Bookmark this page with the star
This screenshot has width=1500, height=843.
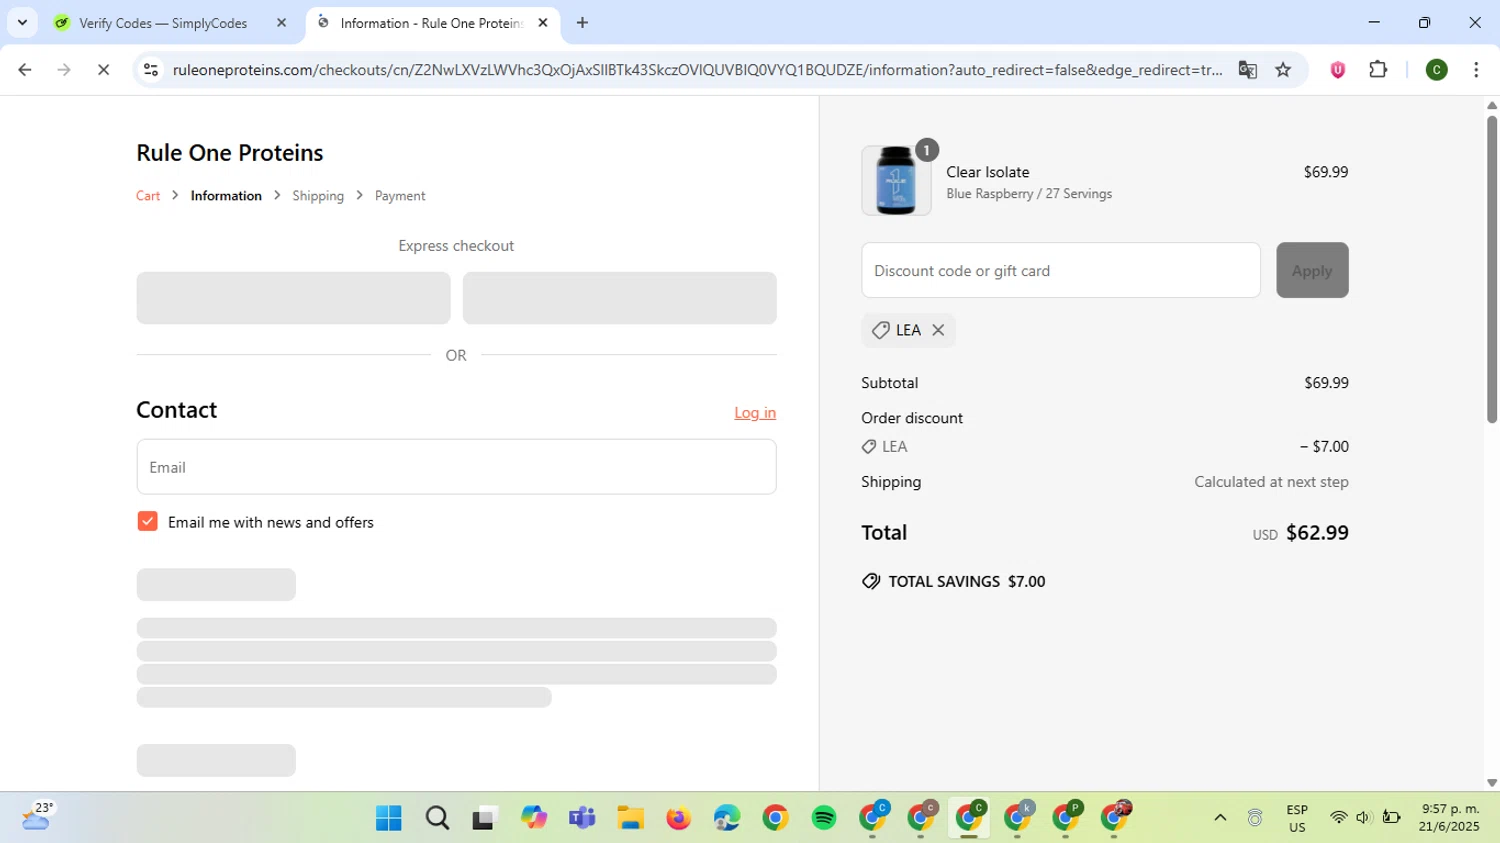point(1283,70)
